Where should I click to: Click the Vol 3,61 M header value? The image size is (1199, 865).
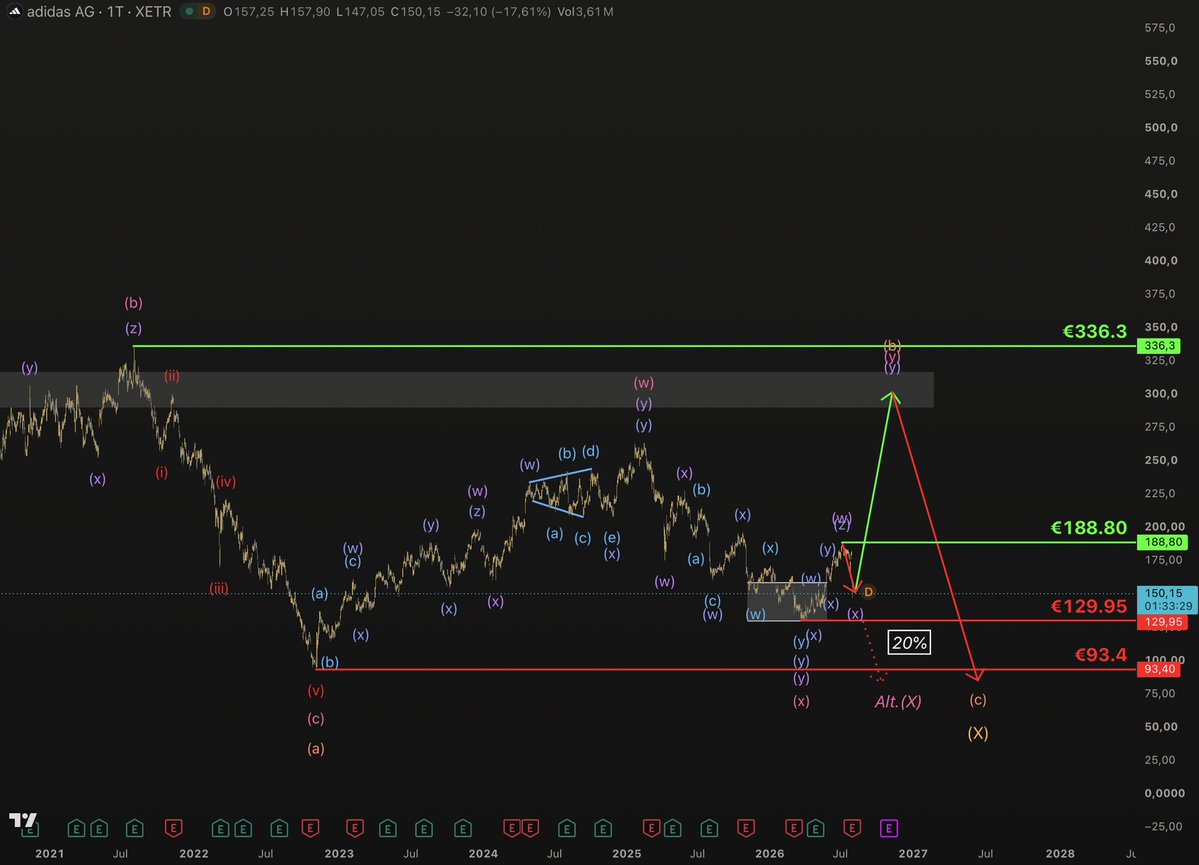(586, 11)
